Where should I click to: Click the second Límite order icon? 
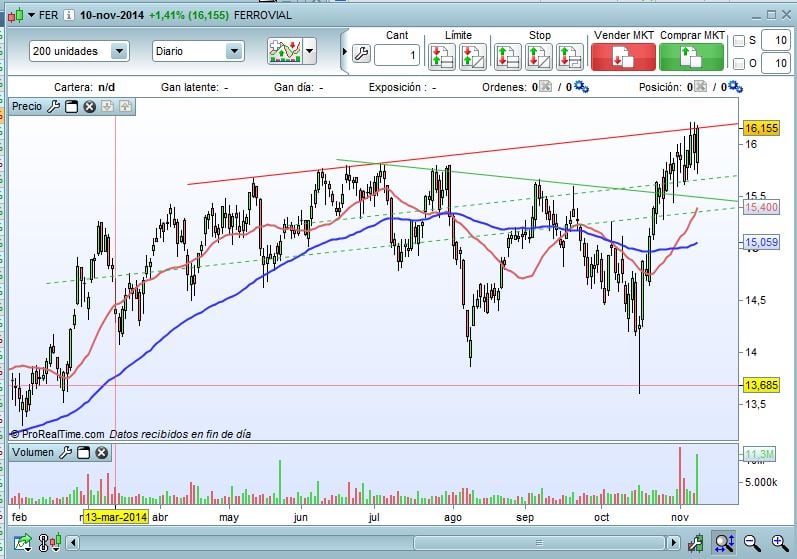pyautogui.click(x=473, y=56)
